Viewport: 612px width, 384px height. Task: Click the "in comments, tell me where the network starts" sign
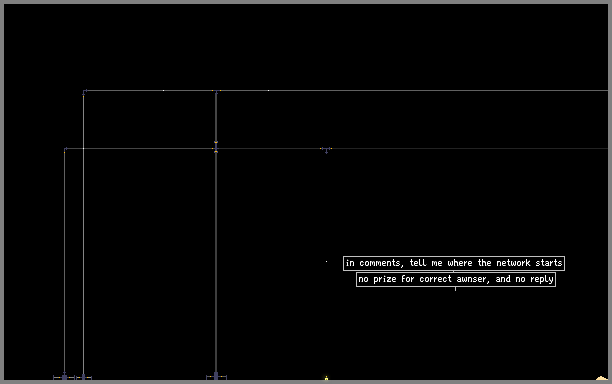pyautogui.click(x=454, y=263)
